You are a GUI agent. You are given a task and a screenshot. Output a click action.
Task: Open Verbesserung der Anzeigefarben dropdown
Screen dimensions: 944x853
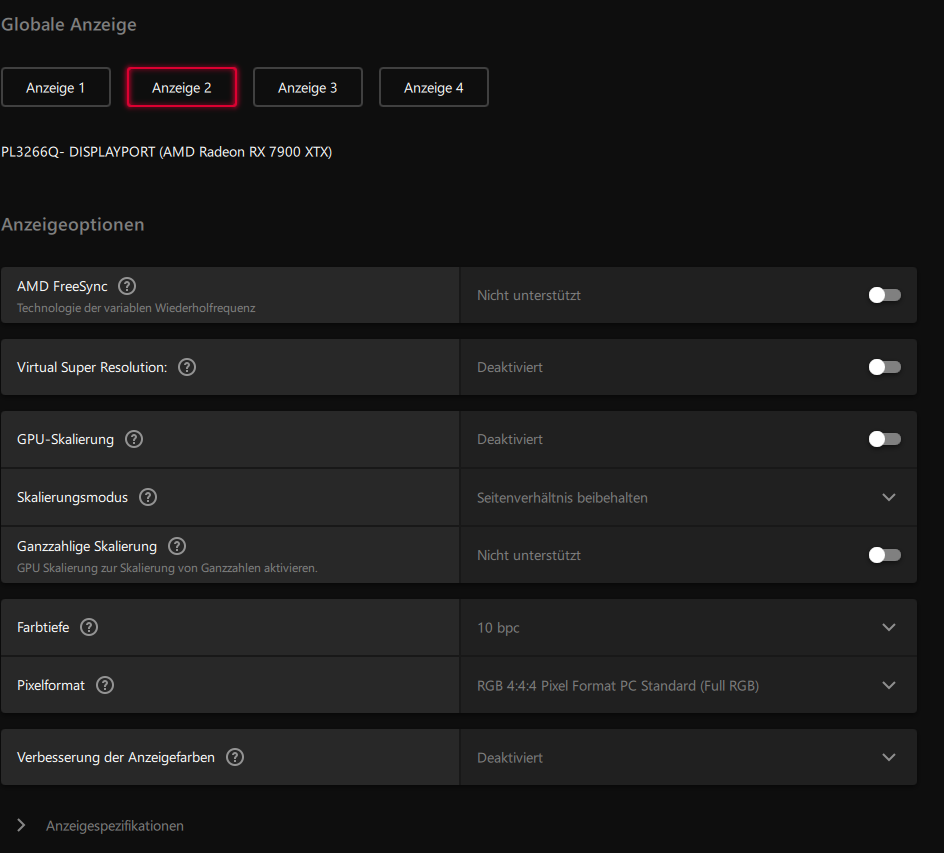888,757
